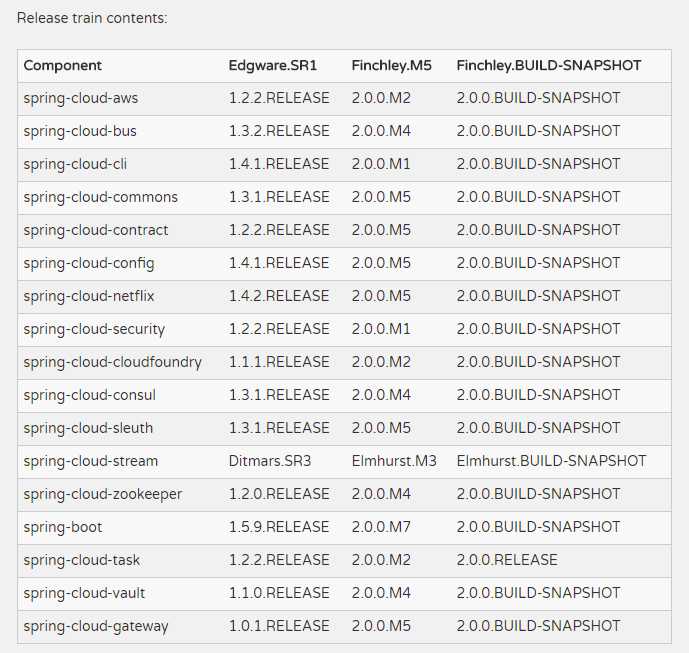Select the spring-cloud-stream component name
The height and width of the screenshot is (653, 689).
[91, 461]
